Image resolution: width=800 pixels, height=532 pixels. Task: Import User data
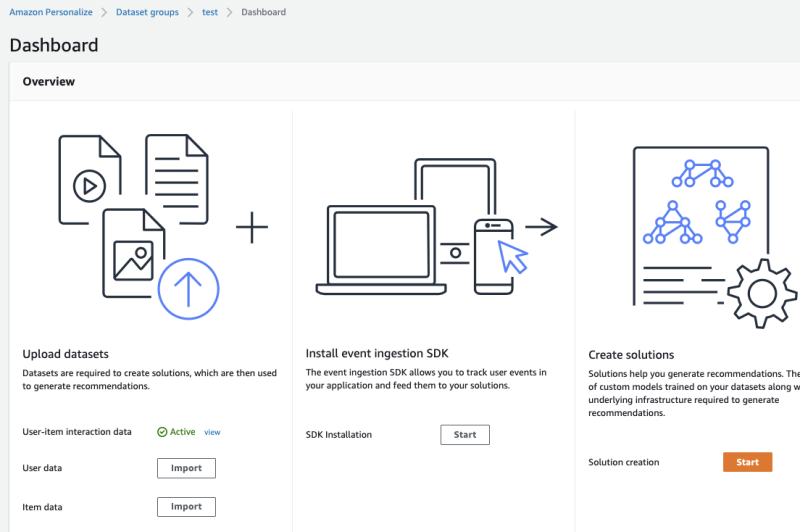pyautogui.click(x=186, y=468)
